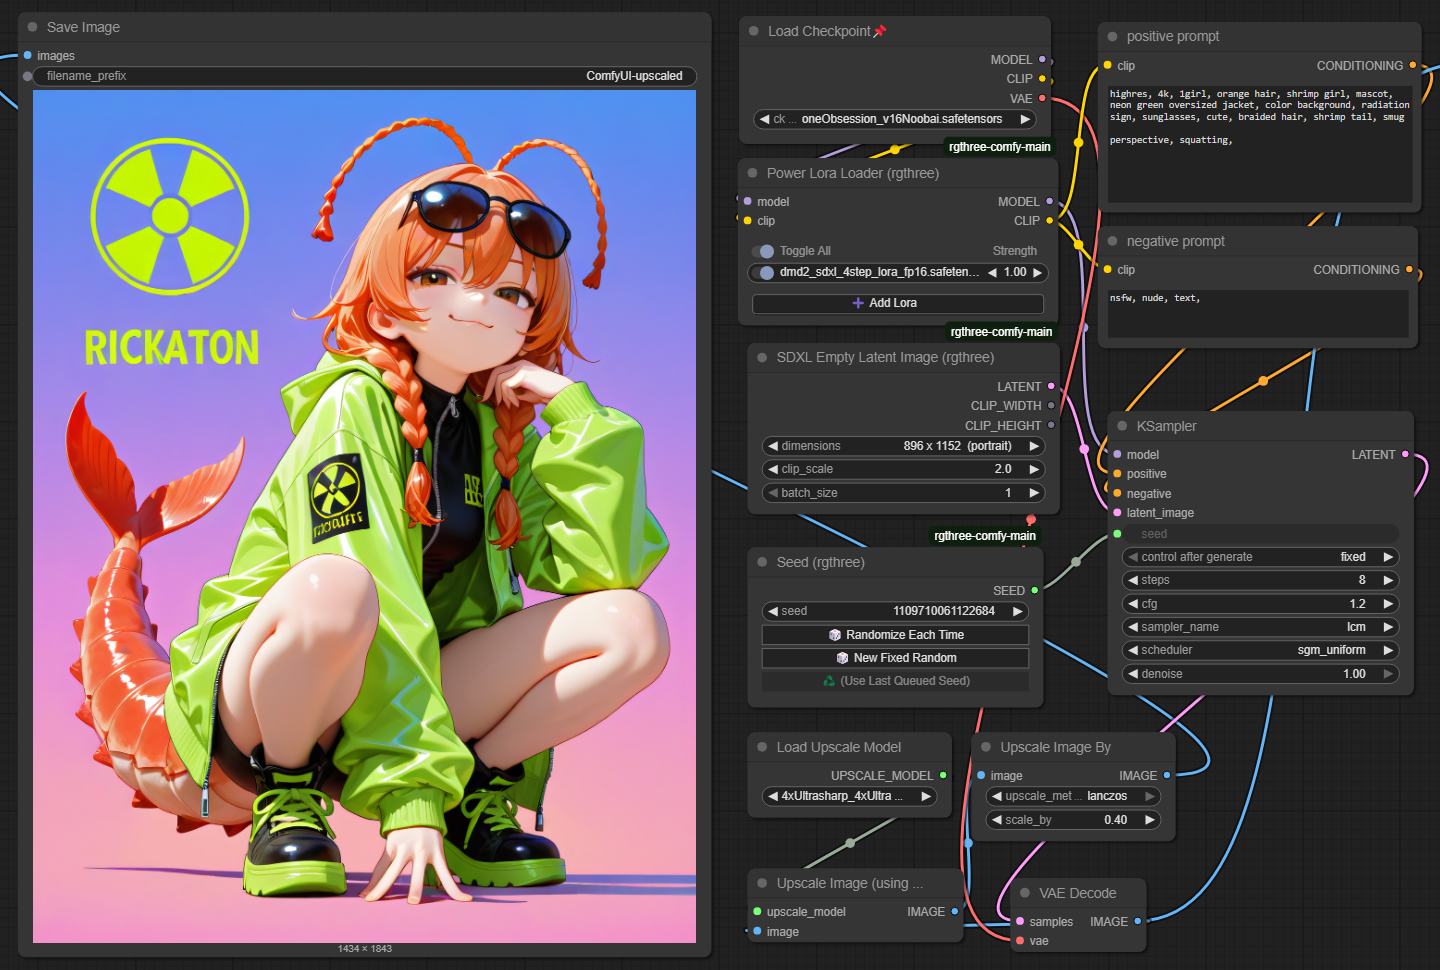Viewport: 1440px width, 970px height.
Task: Toggle the dmd2_sdxl_4step_lora on/off switch
Action: click(764, 272)
